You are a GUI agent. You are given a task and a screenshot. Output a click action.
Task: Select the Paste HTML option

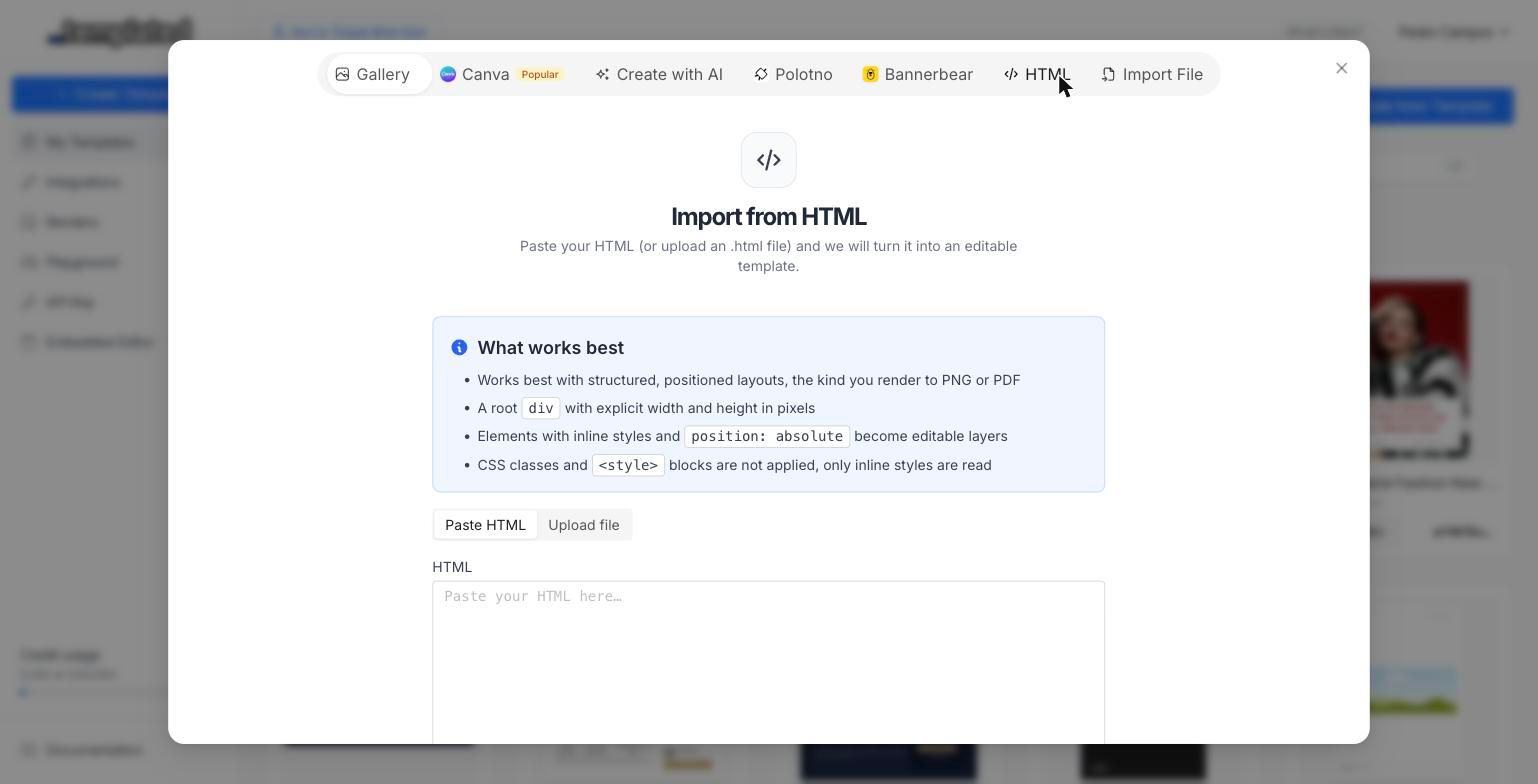[x=485, y=525]
